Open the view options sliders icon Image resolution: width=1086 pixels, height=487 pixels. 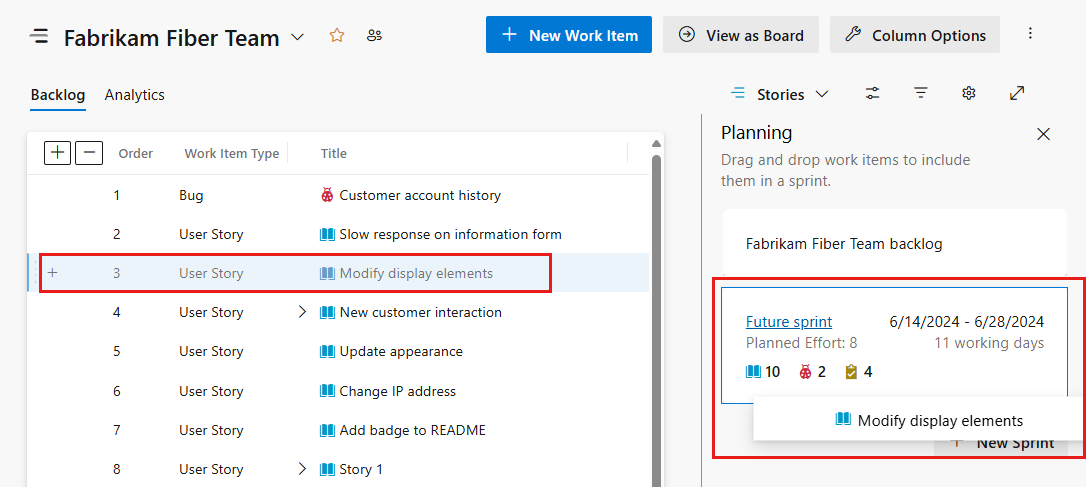click(x=873, y=93)
